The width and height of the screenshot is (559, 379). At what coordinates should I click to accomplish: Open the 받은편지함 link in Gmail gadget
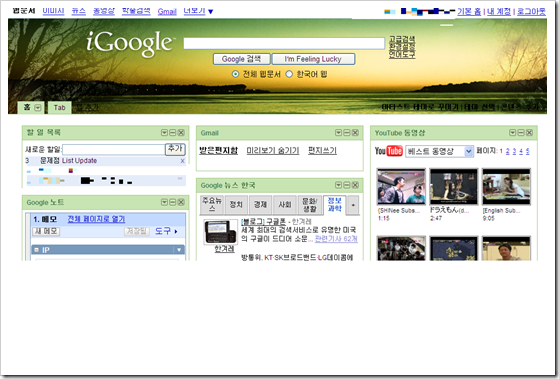[x=218, y=151]
